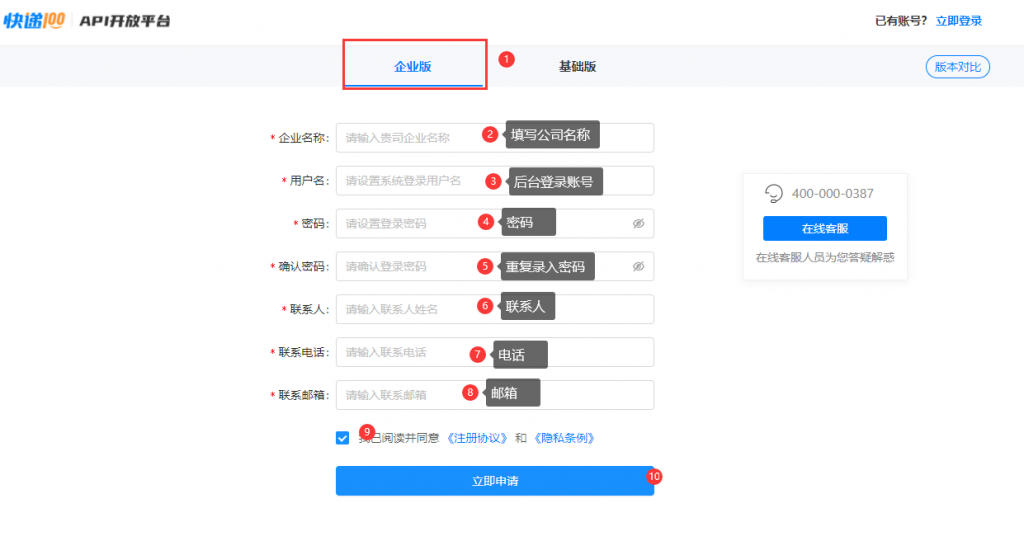The height and width of the screenshot is (555, 1024).
Task: Switch to the 基础版 tab
Action: (577, 66)
